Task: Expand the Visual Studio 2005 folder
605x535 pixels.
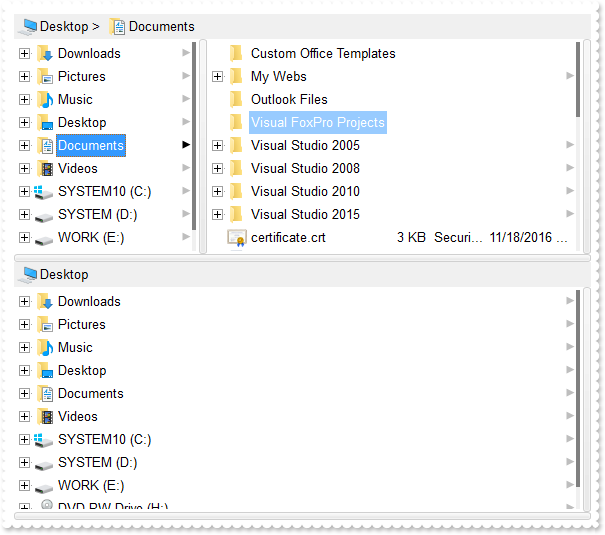Action: click(x=217, y=145)
